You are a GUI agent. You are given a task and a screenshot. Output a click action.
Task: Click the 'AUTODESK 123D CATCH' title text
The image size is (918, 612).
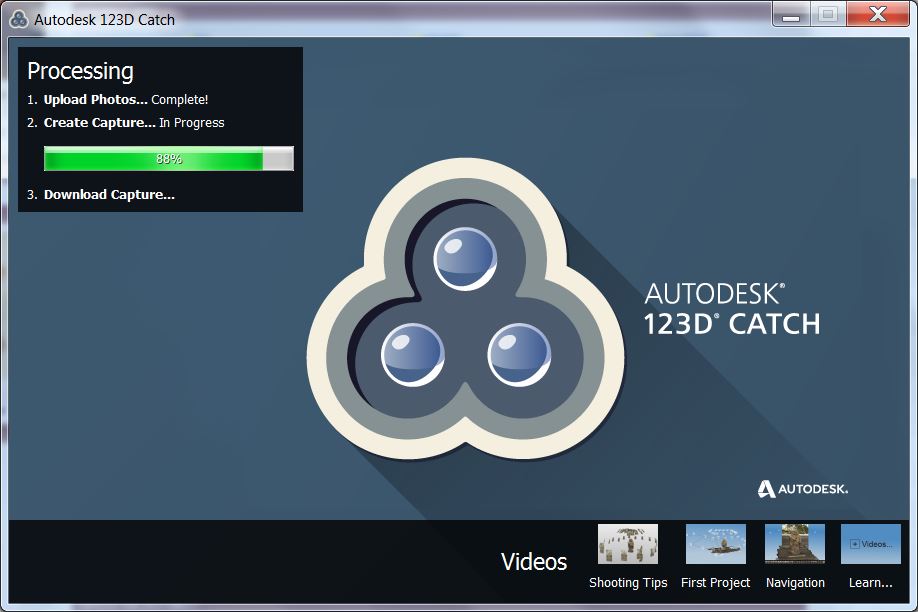click(732, 309)
